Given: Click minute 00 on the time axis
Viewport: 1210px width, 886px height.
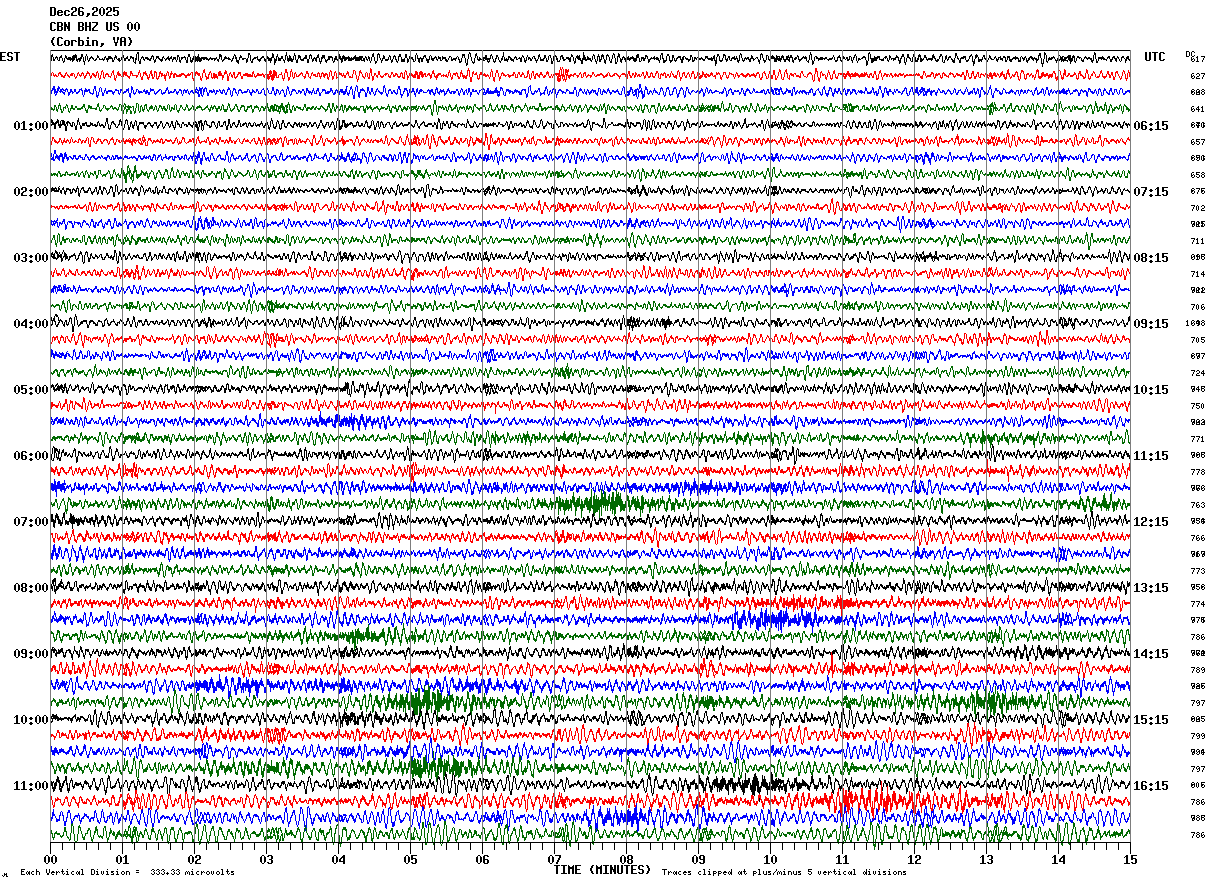Looking at the screenshot, I should (51, 859).
